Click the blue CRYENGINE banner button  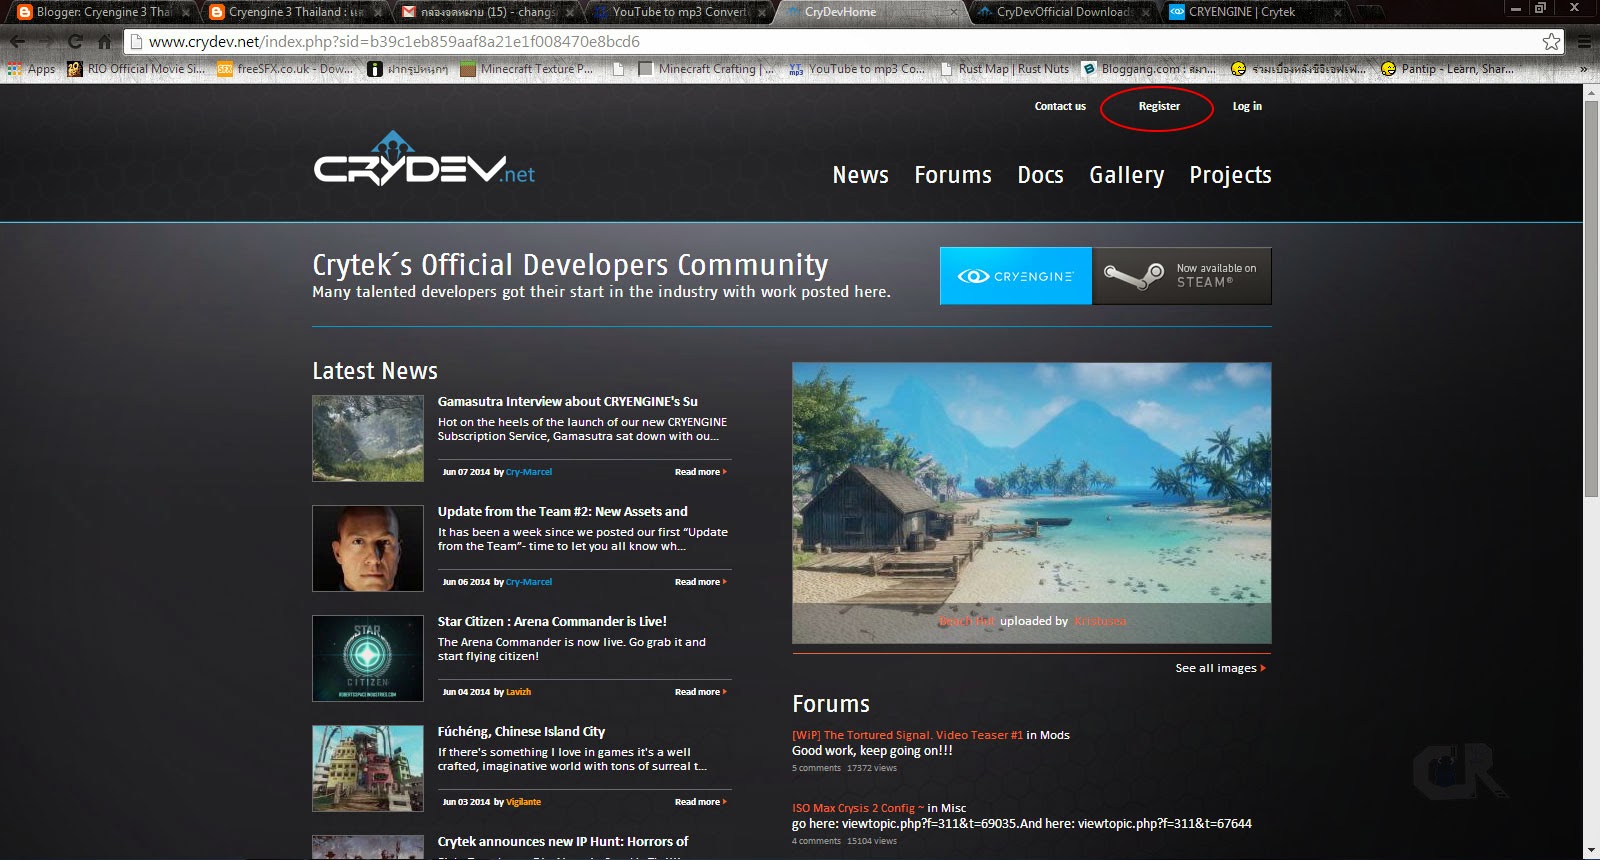tap(1016, 276)
